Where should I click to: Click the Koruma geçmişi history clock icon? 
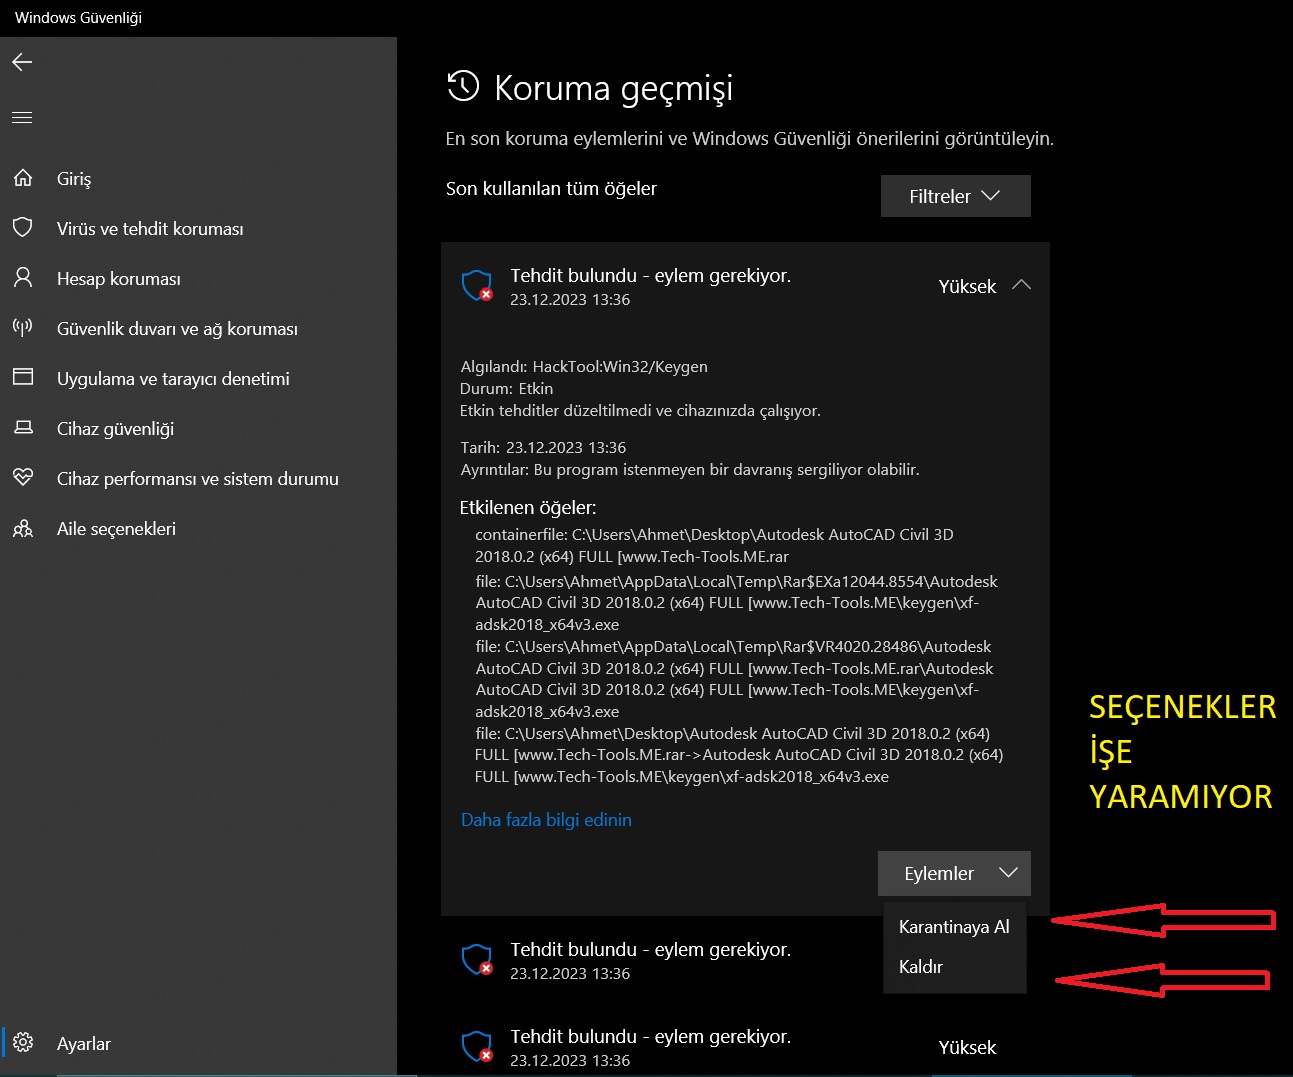point(463,87)
